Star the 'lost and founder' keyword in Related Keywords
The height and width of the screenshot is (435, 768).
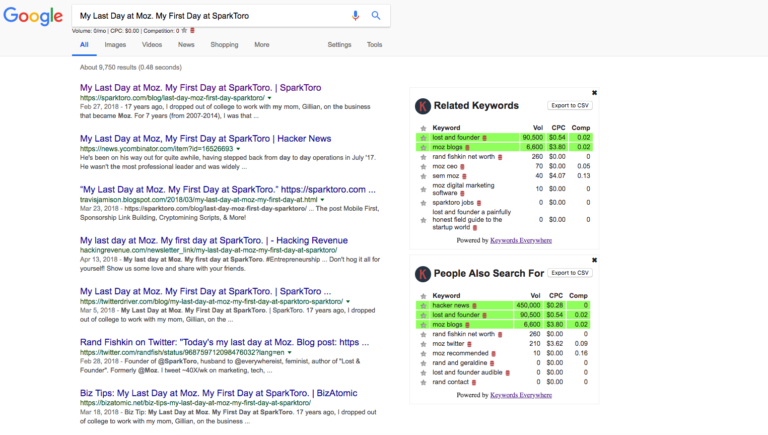(423, 138)
